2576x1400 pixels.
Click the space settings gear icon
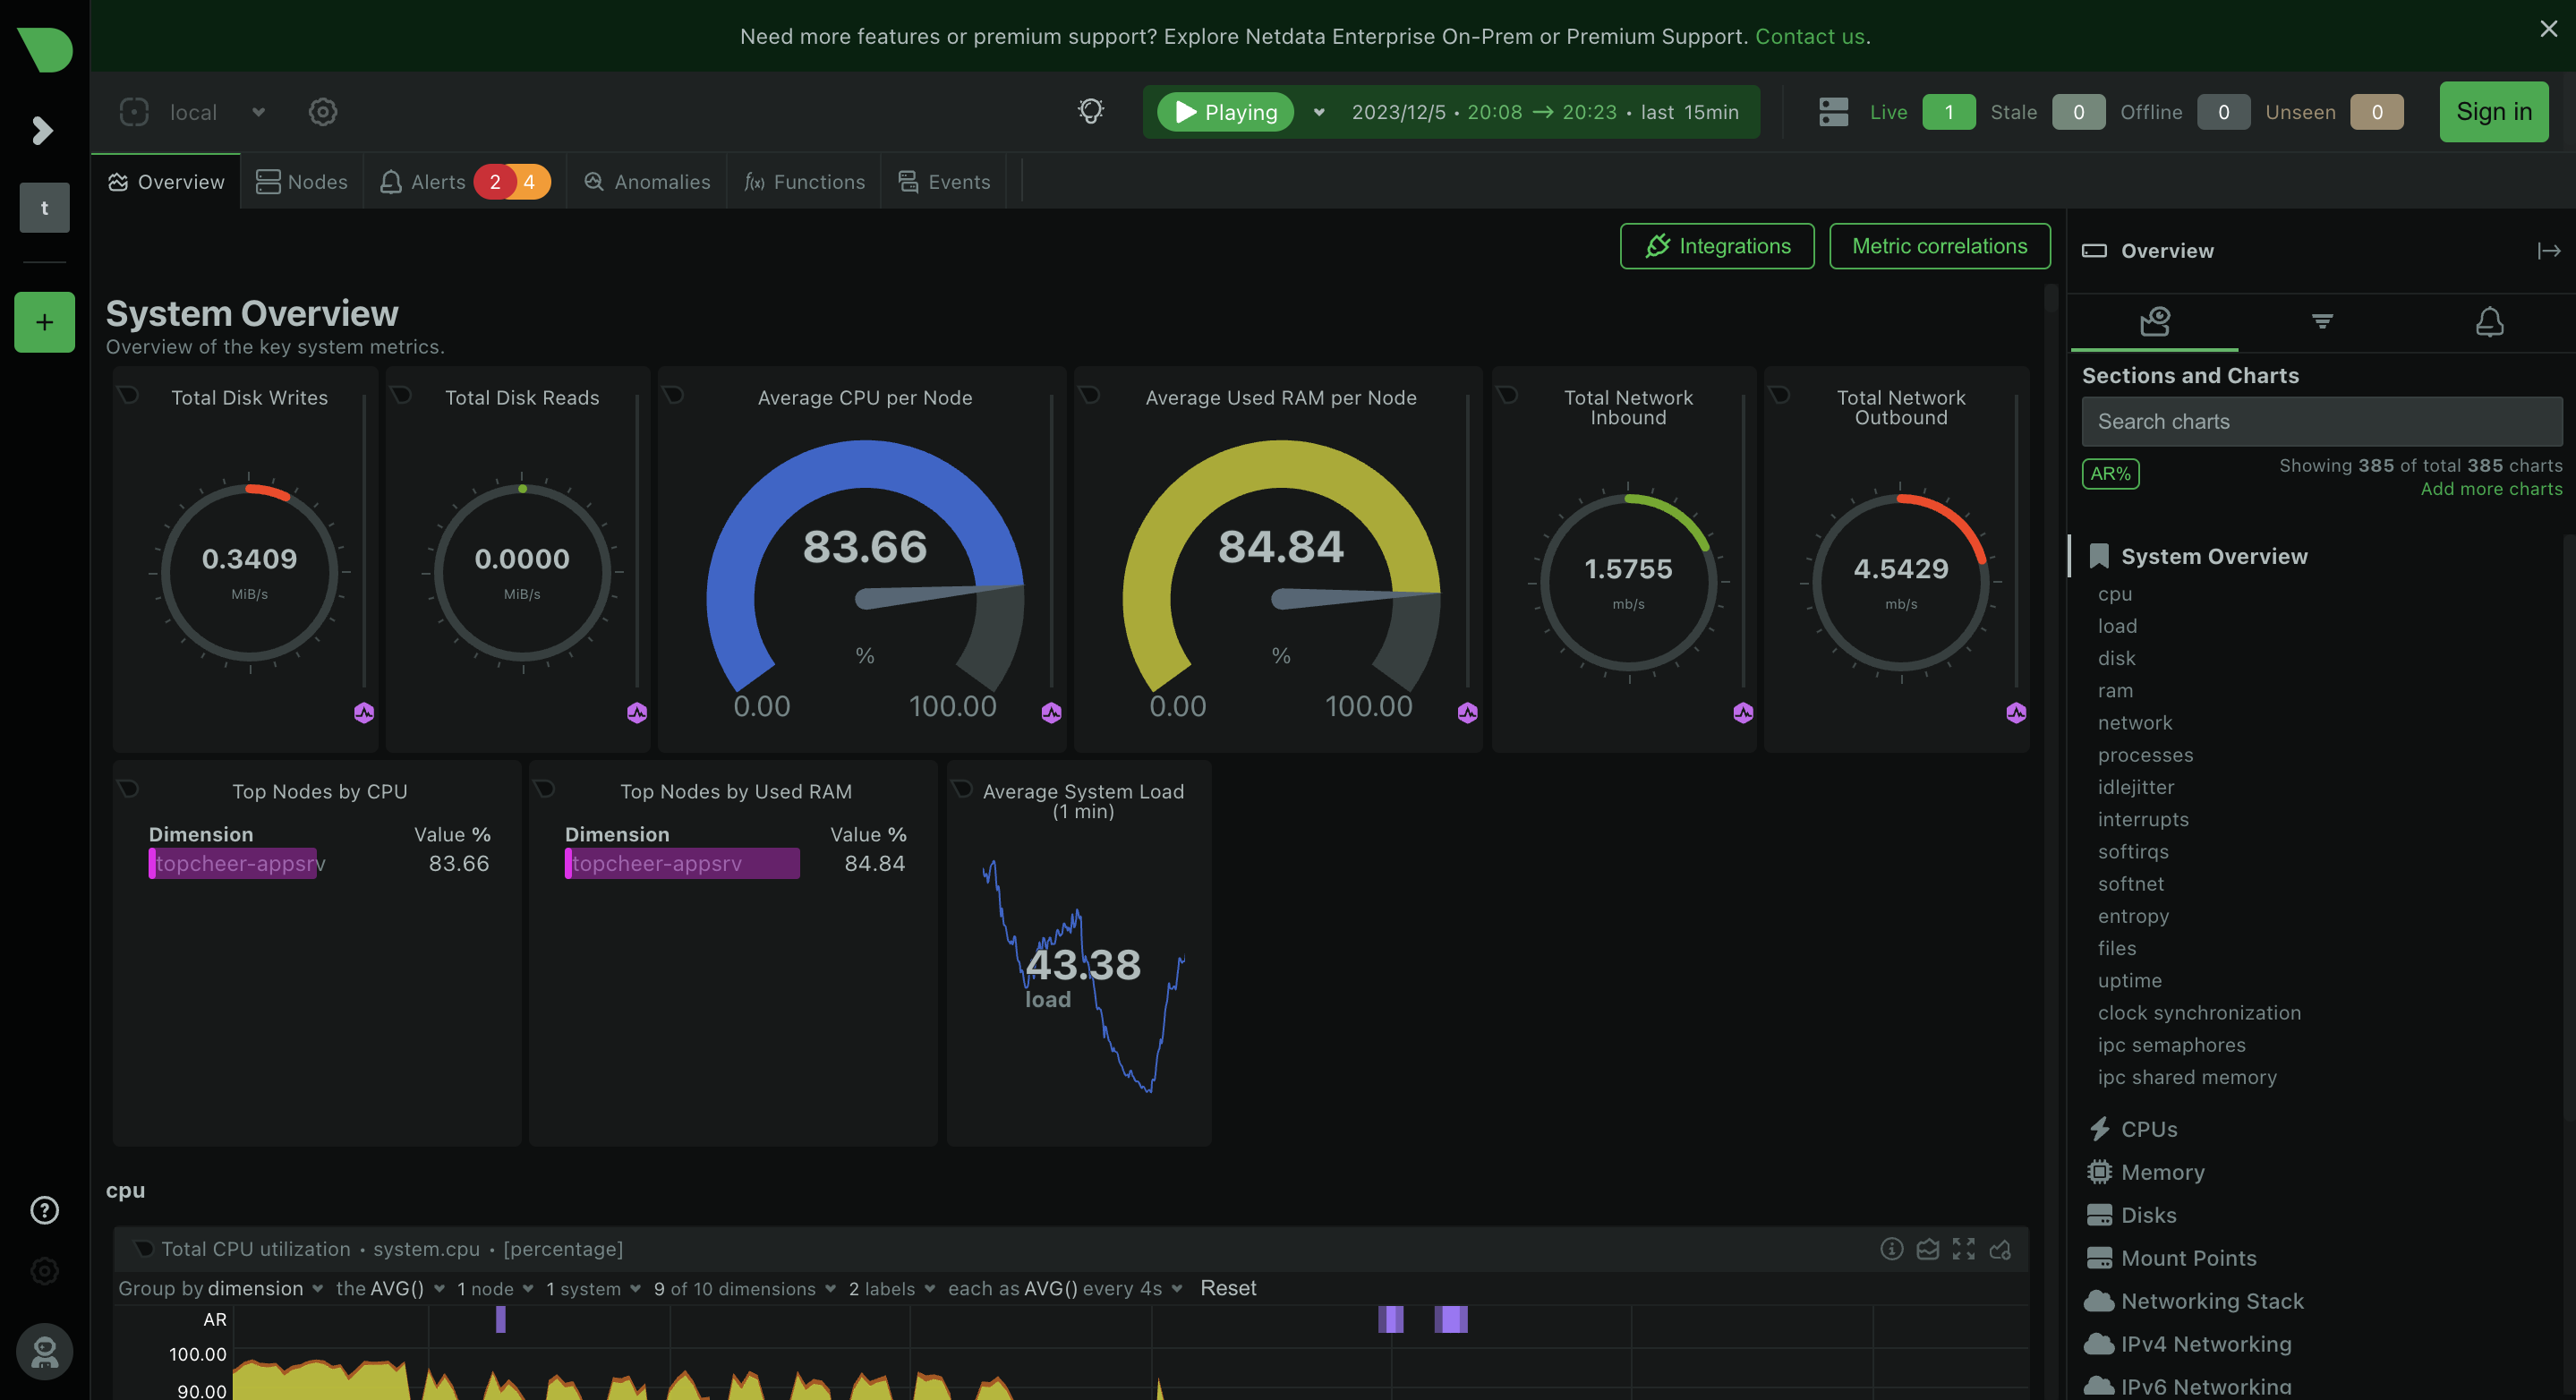point(322,112)
